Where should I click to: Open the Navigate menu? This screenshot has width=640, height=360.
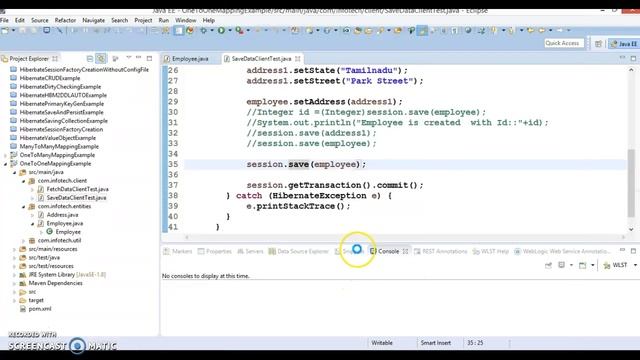click(93, 20)
